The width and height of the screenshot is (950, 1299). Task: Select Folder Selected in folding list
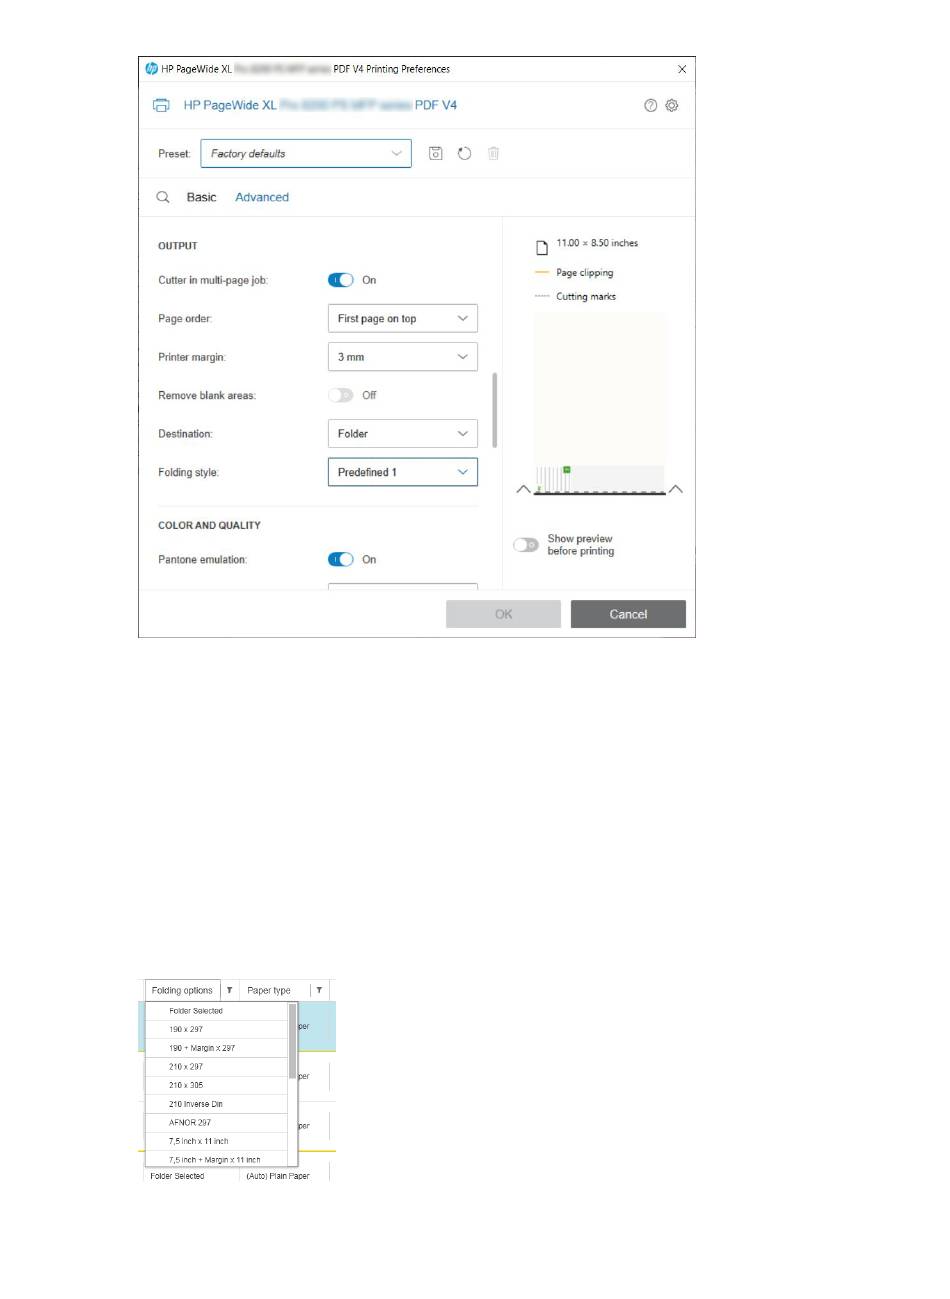pos(217,1011)
